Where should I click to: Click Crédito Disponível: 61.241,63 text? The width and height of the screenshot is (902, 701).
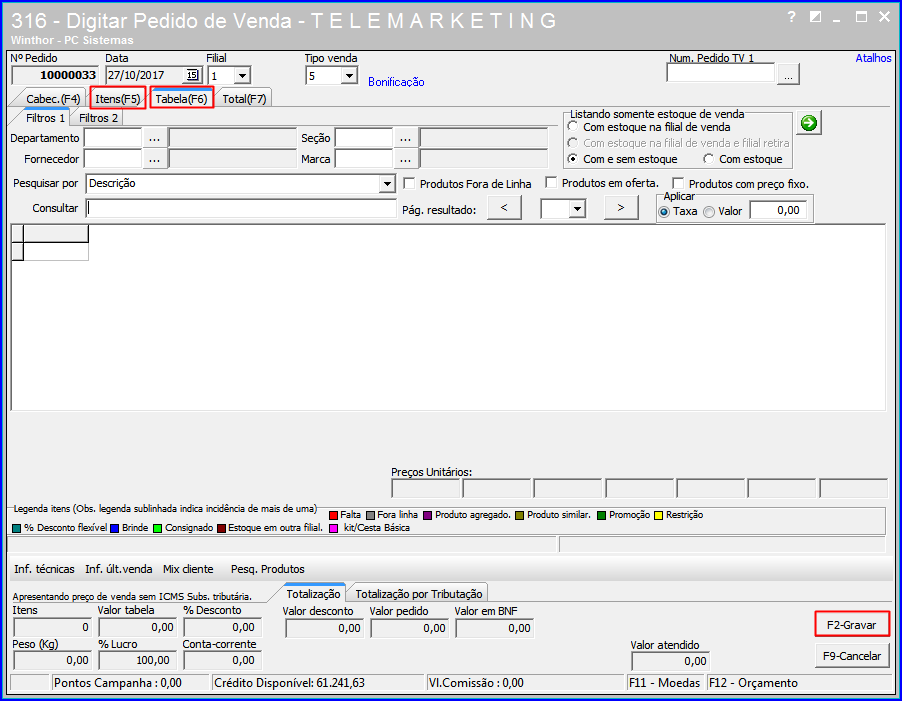(289, 683)
